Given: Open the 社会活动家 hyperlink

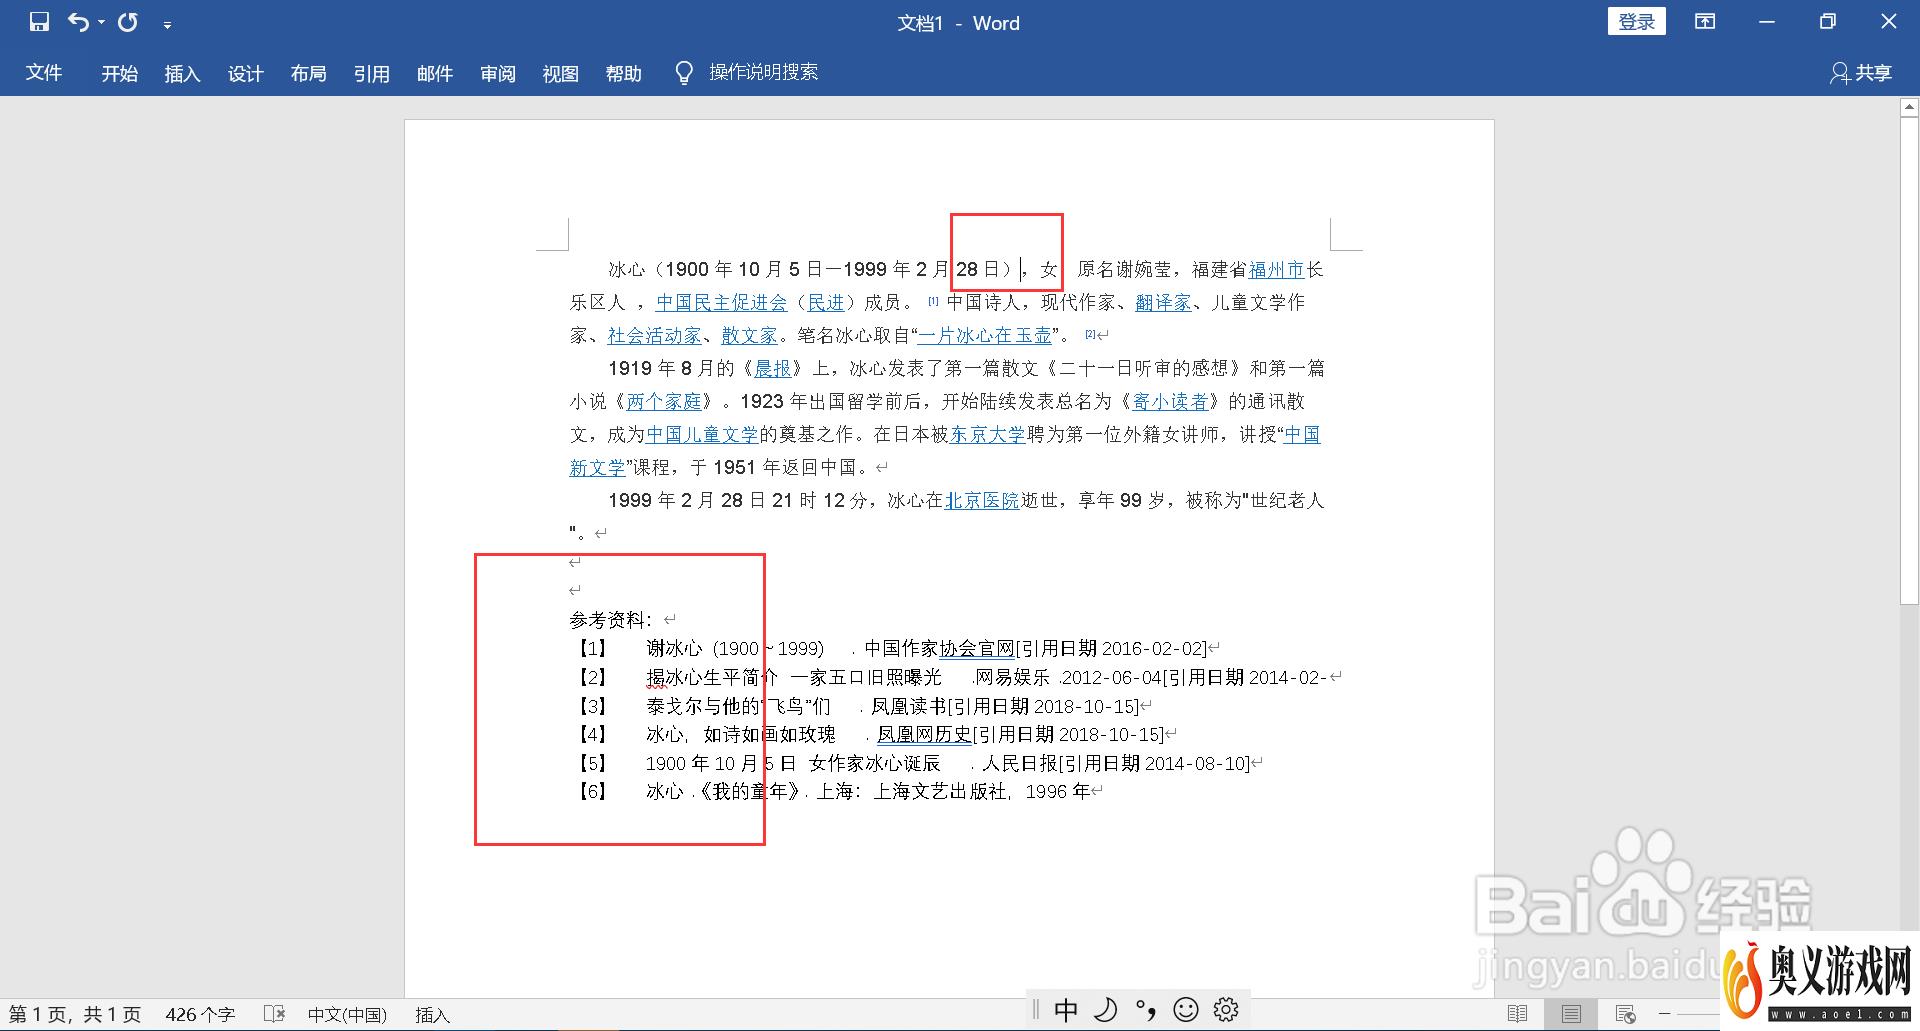Looking at the screenshot, I should [x=655, y=336].
